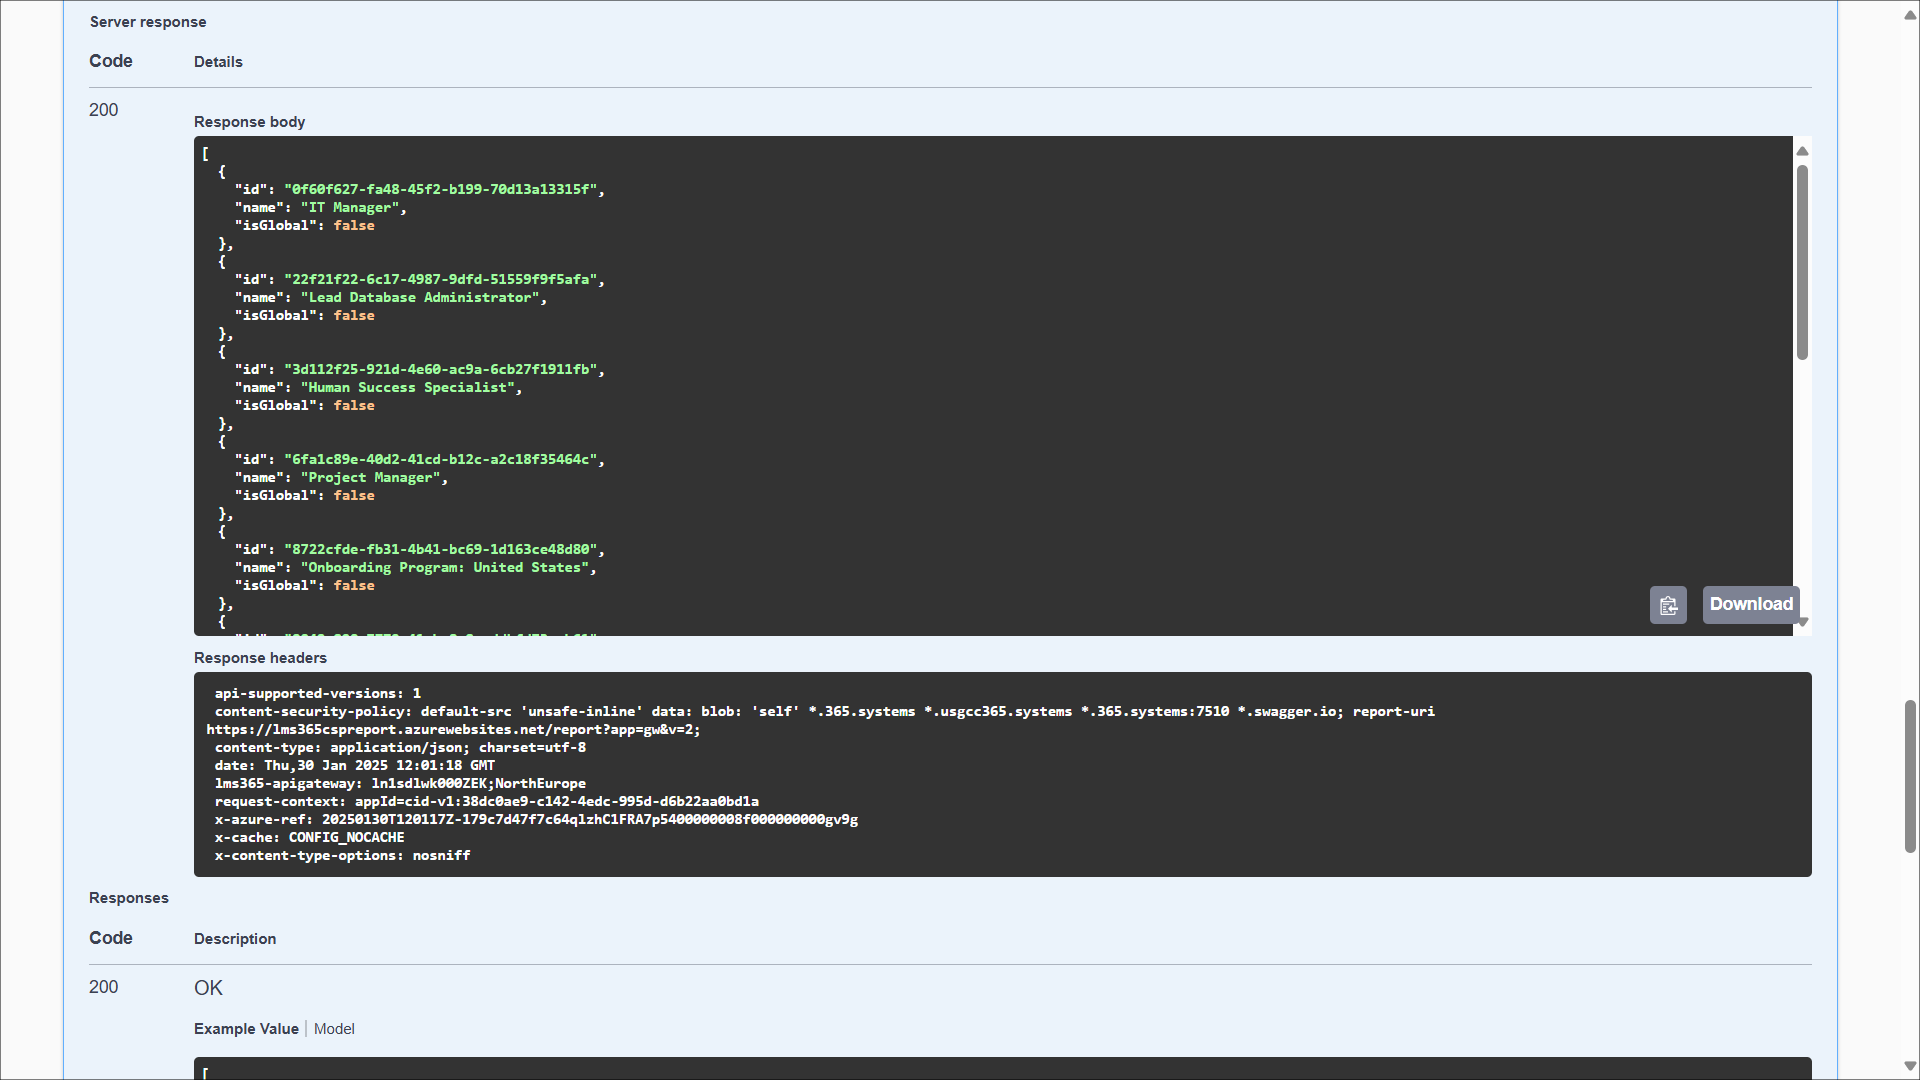
Task: Click the "Project Manager" name value
Action: 371,478
